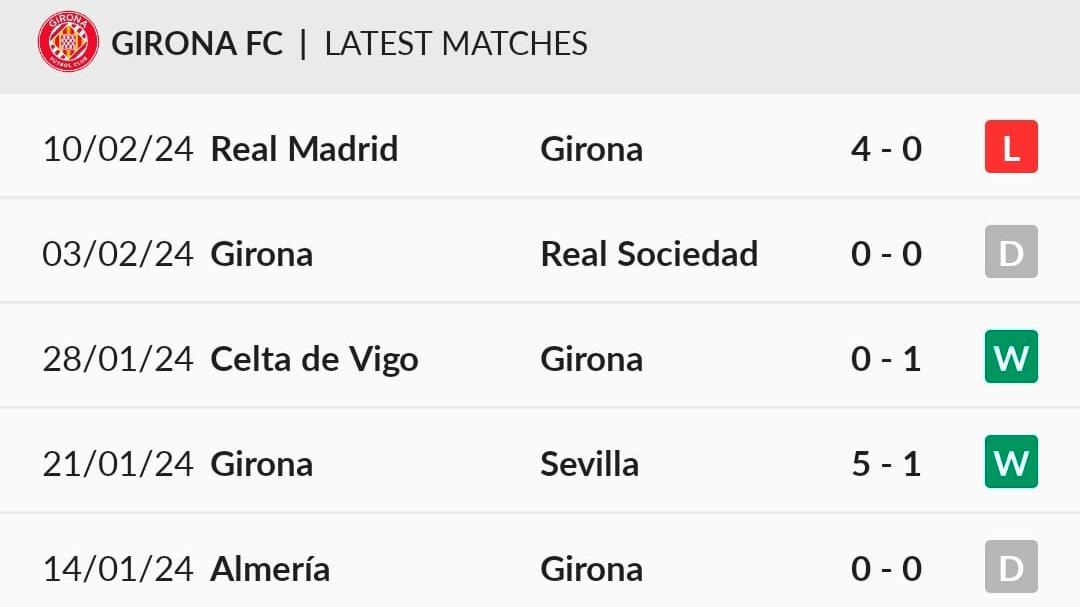Screen dimensions: 1080x607
Task: Click the red L loss badge
Action: 1011,147
